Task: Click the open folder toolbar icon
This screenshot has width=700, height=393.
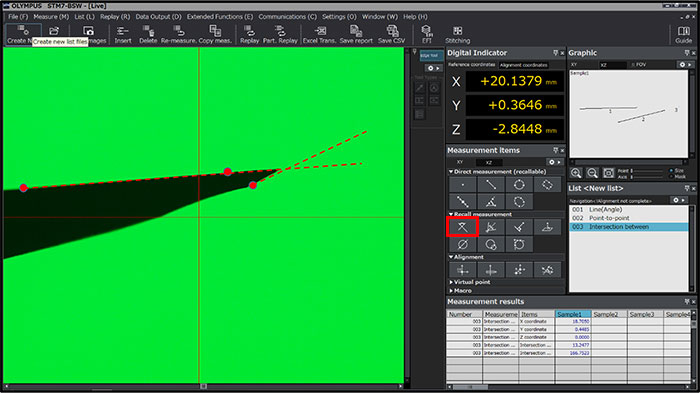Action: 54,31
